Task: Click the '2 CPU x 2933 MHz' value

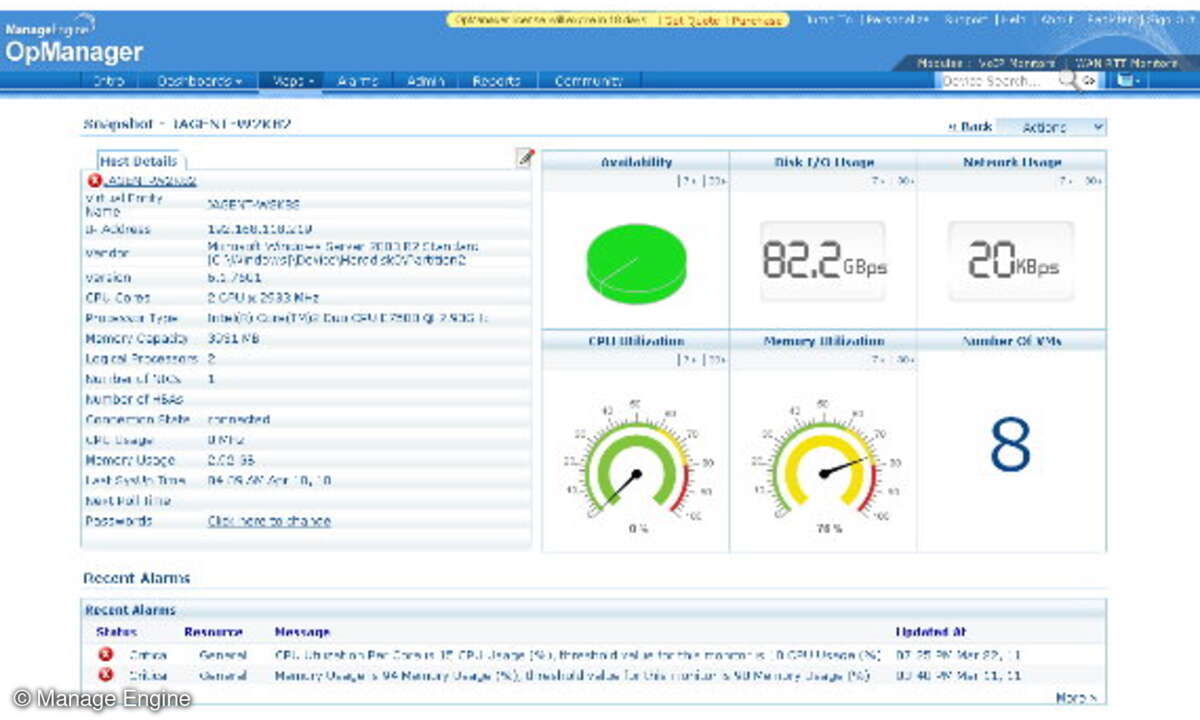Action: 261,298
